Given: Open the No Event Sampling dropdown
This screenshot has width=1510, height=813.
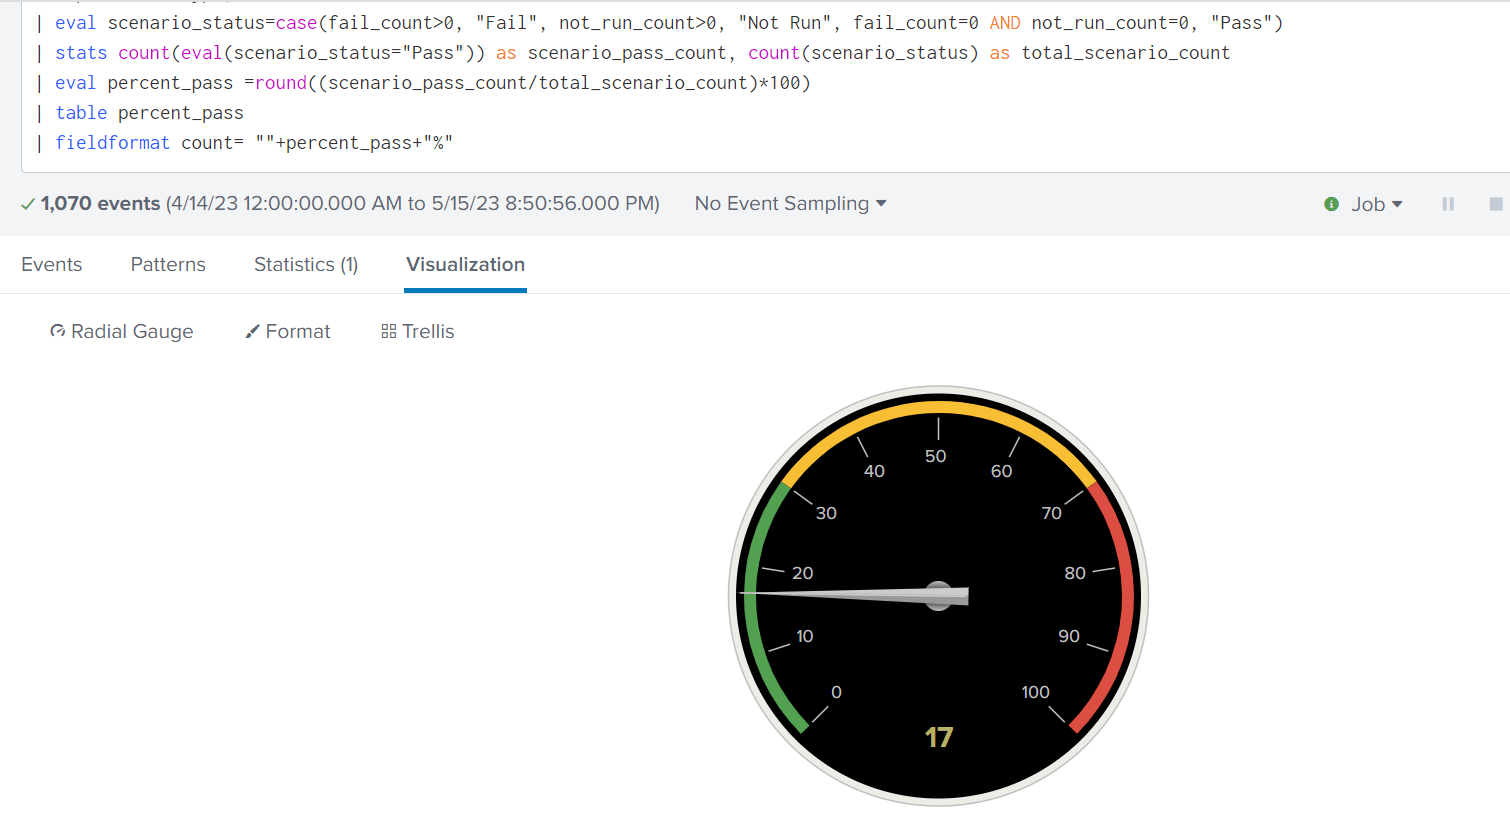Looking at the screenshot, I should (x=789, y=203).
